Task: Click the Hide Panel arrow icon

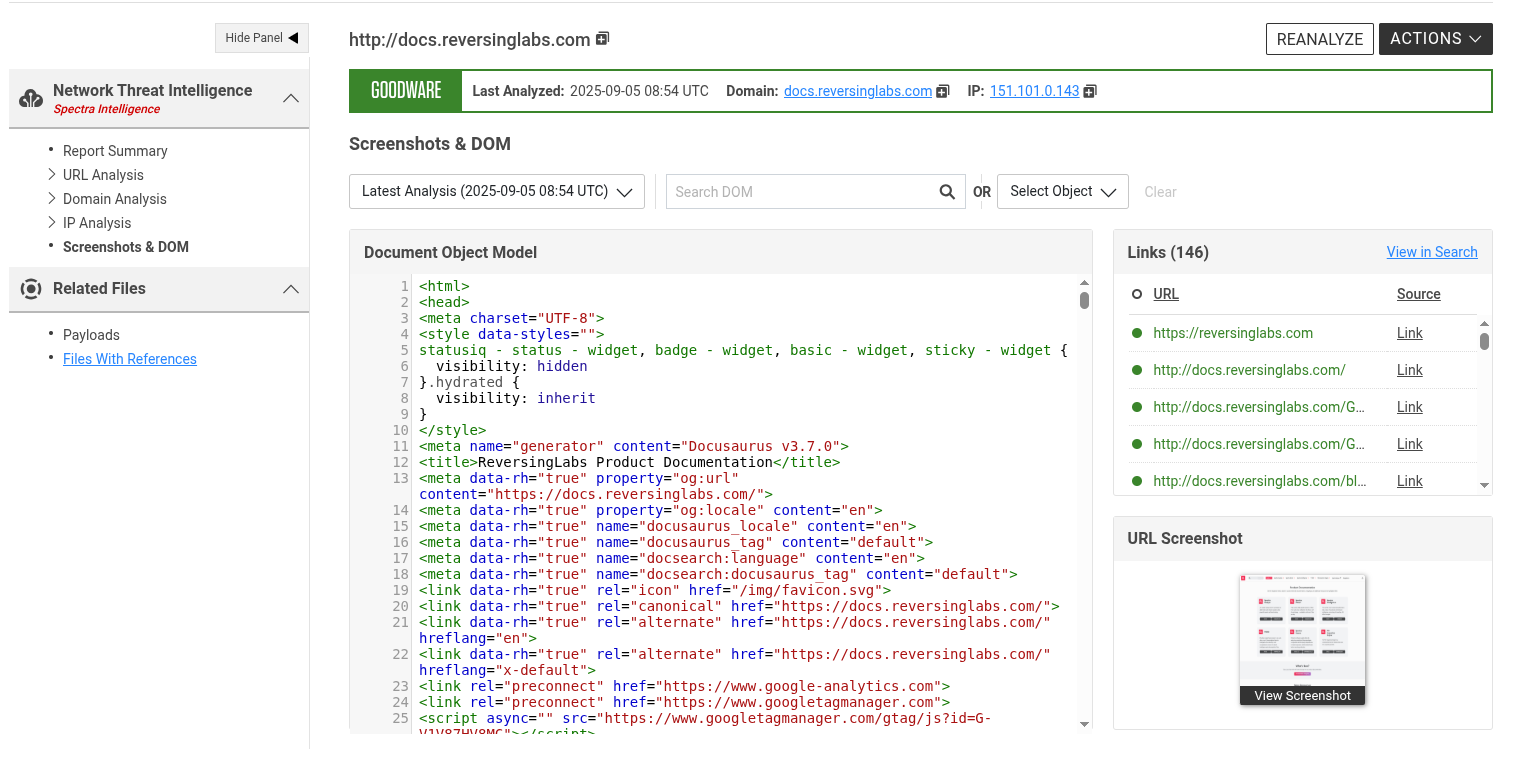Action: [x=293, y=38]
